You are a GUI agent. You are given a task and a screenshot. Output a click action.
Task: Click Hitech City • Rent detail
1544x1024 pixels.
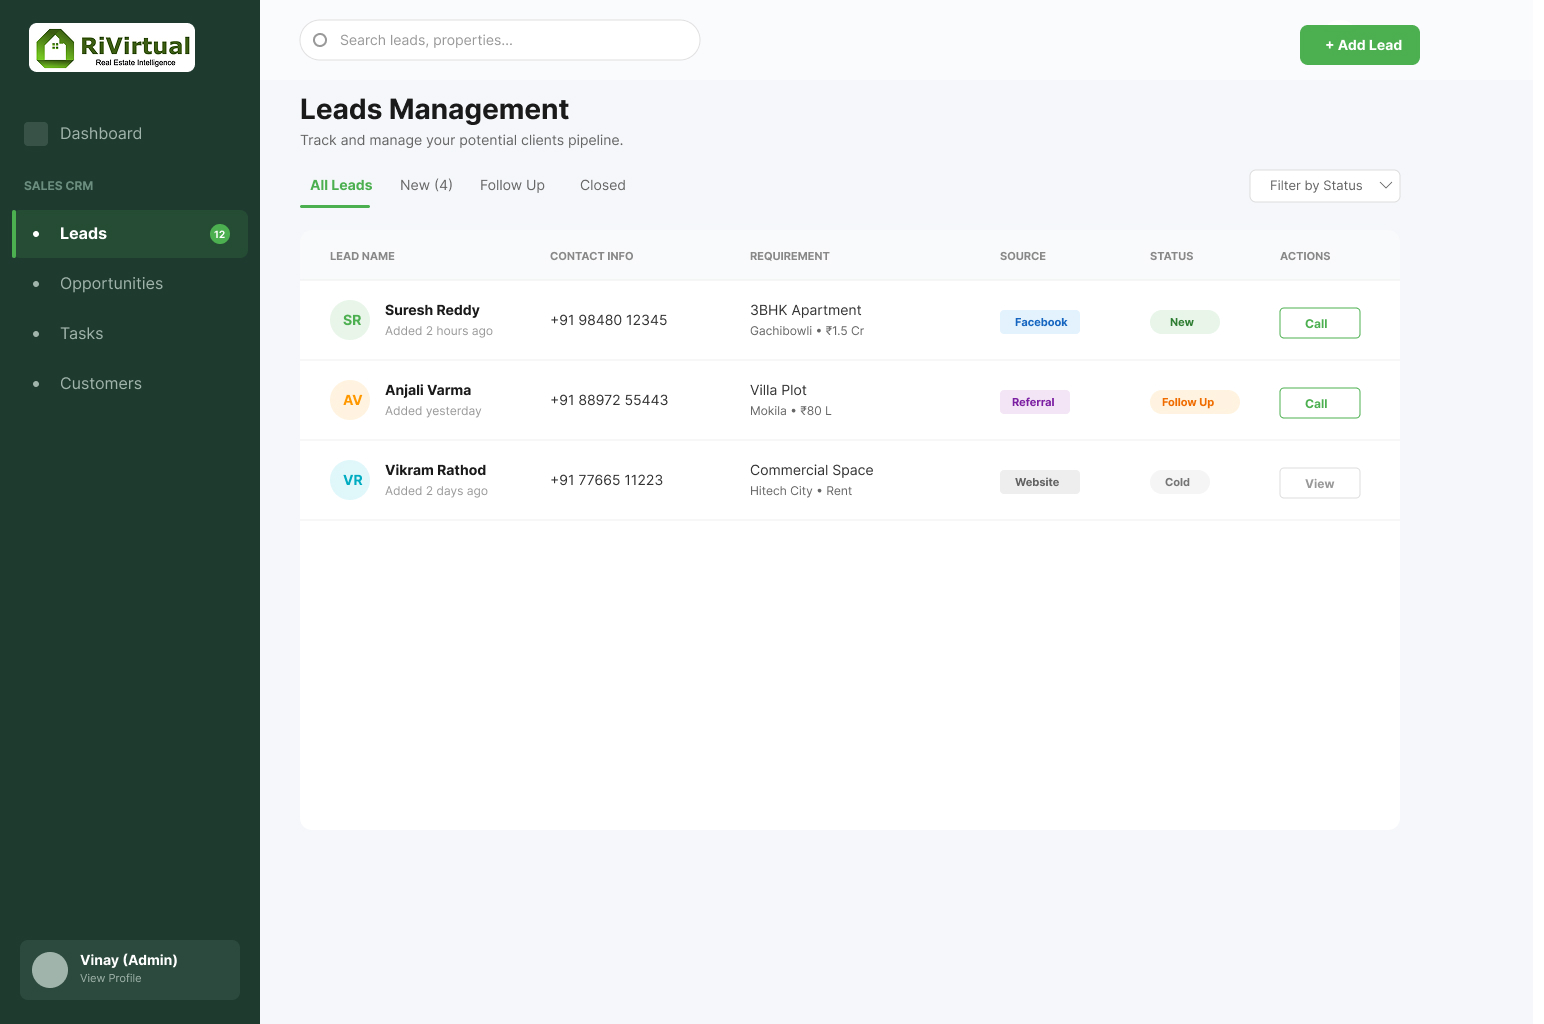tap(801, 491)
